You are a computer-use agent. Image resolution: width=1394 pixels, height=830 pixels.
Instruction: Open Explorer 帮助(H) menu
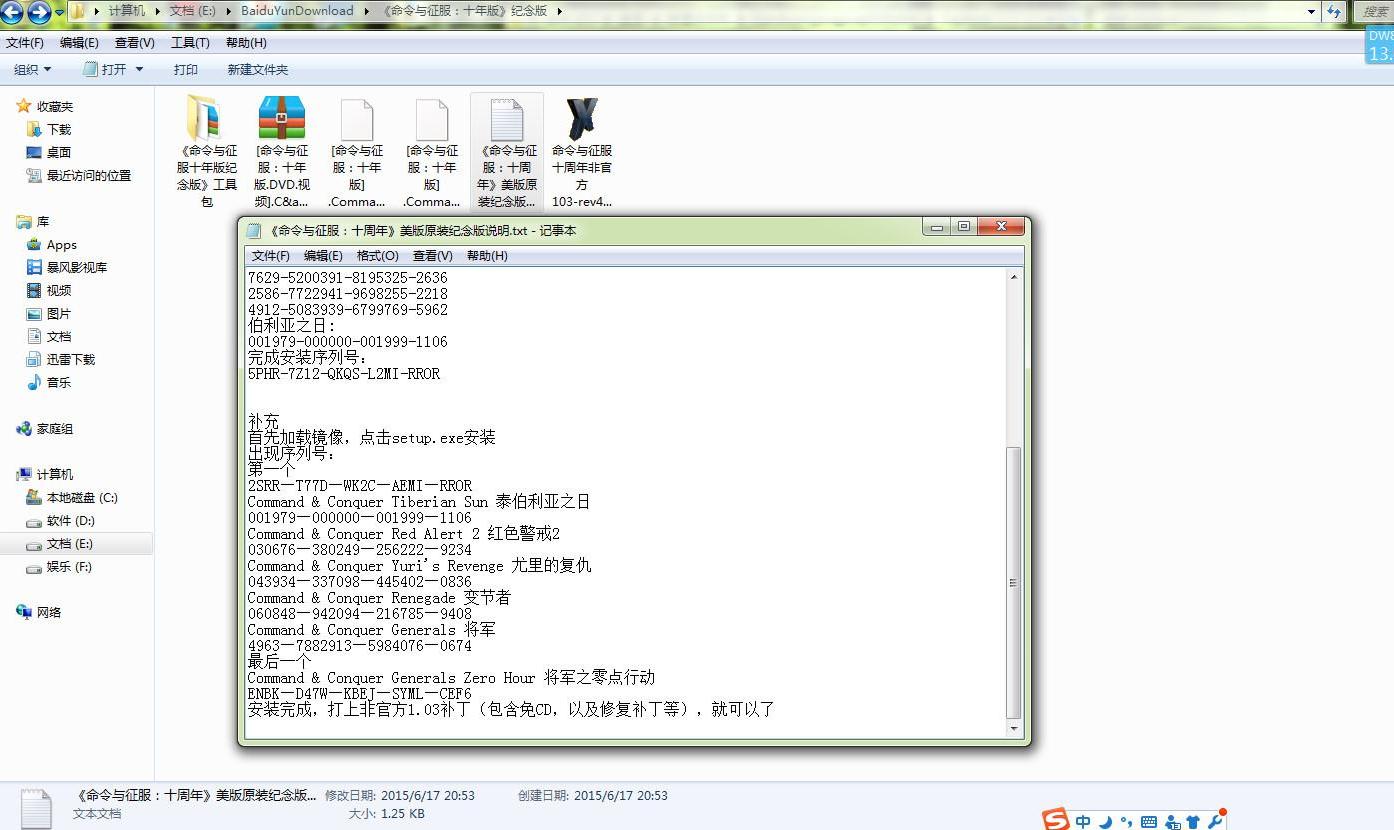click(246, 43)
